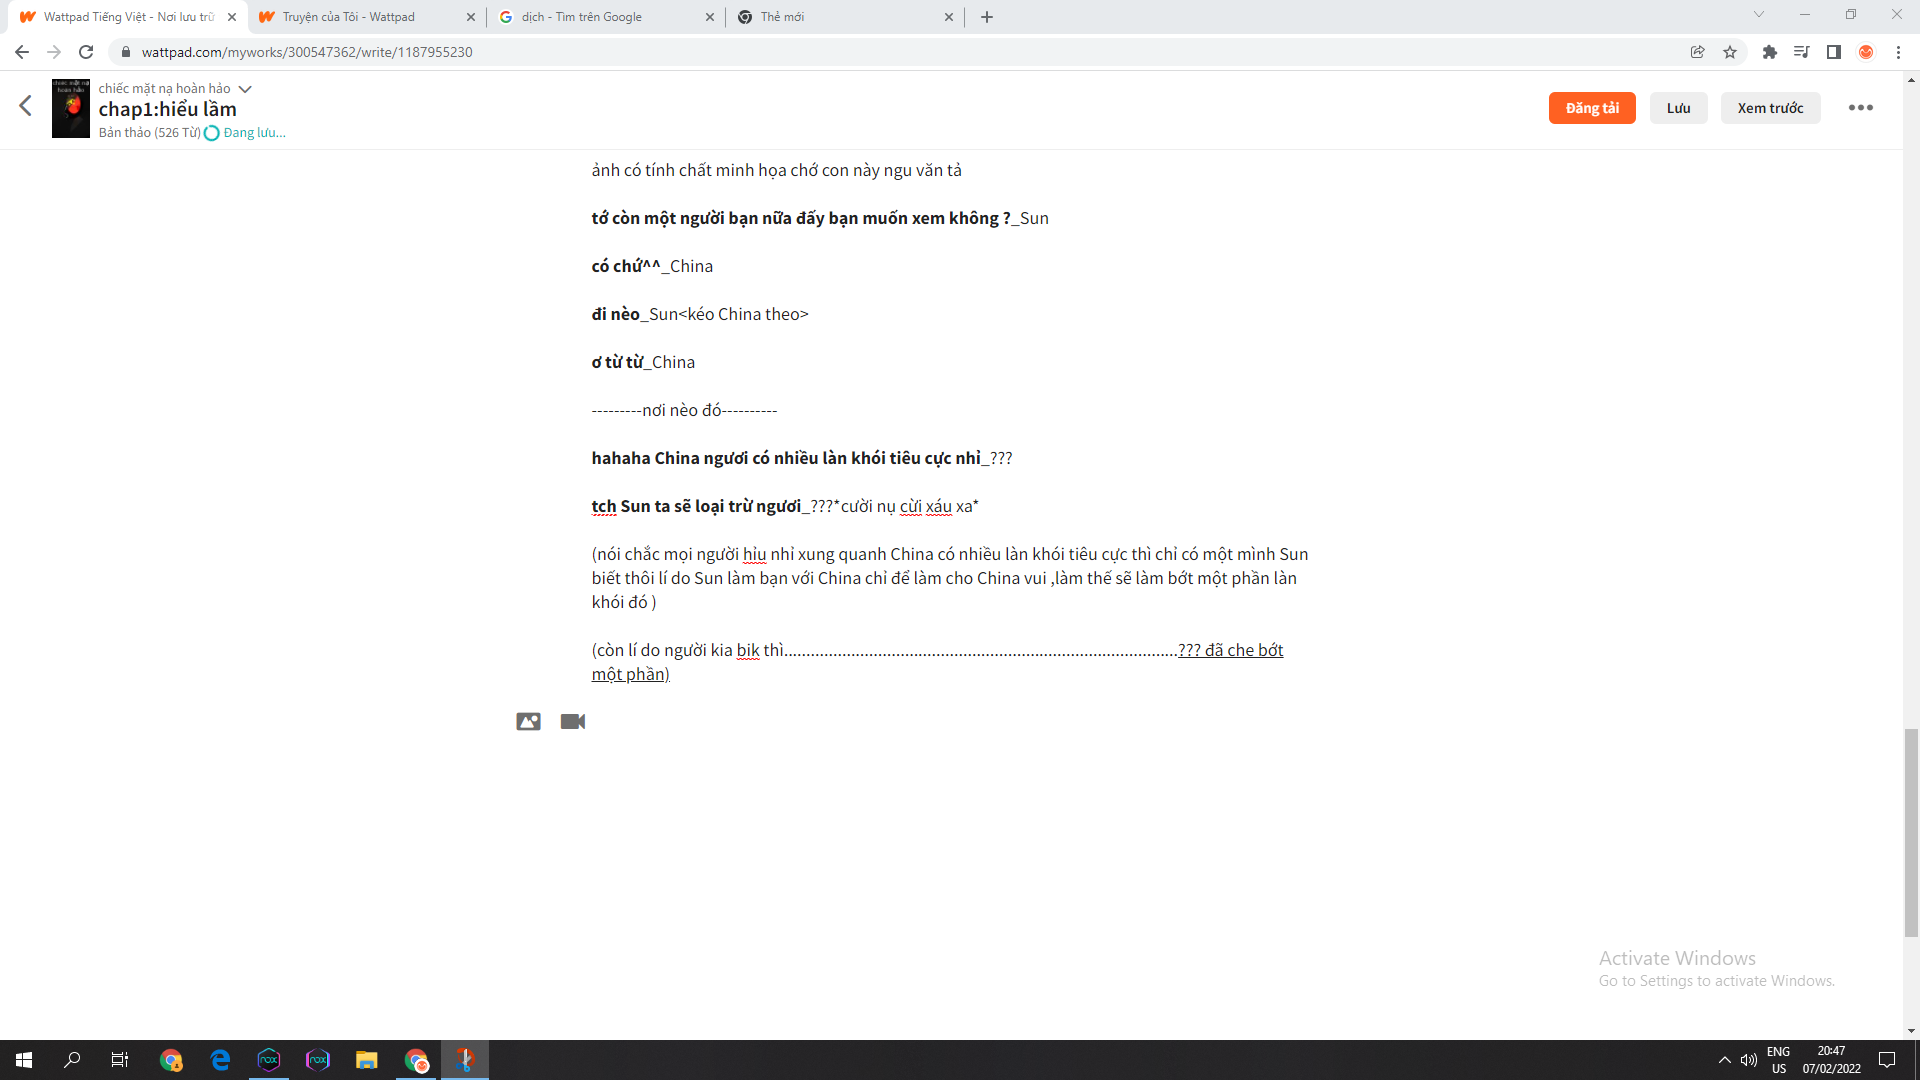Click the story cover thumbnail
Image resolution: width=1920 pixels, height=1080 pixels.
click(71, 108)
